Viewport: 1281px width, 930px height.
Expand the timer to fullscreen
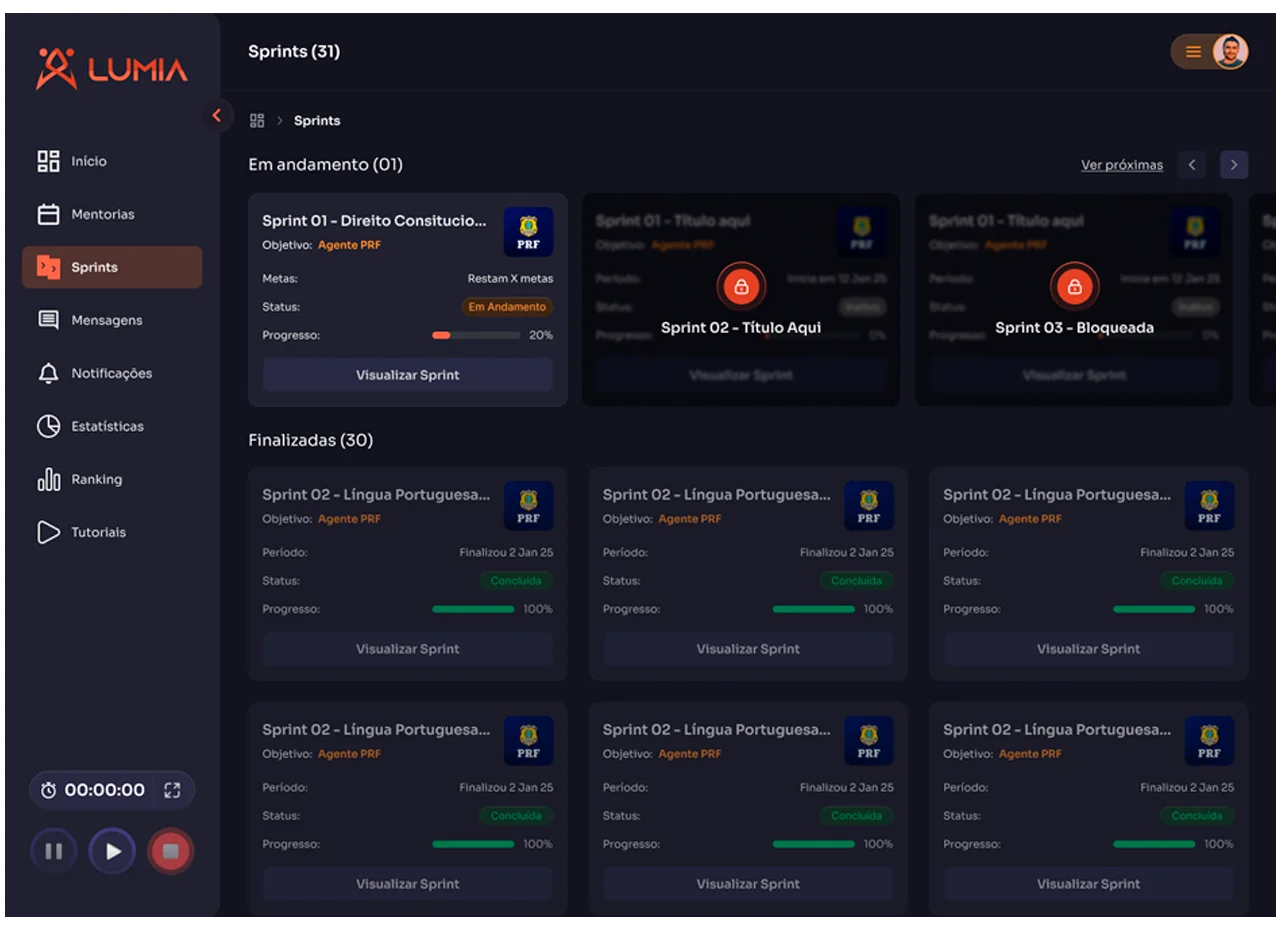172,790
